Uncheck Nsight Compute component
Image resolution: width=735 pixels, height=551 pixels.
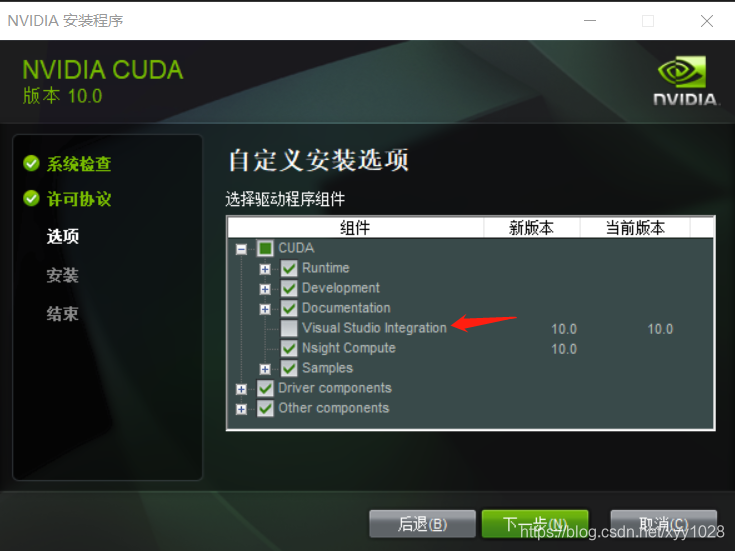coord(289,348)
